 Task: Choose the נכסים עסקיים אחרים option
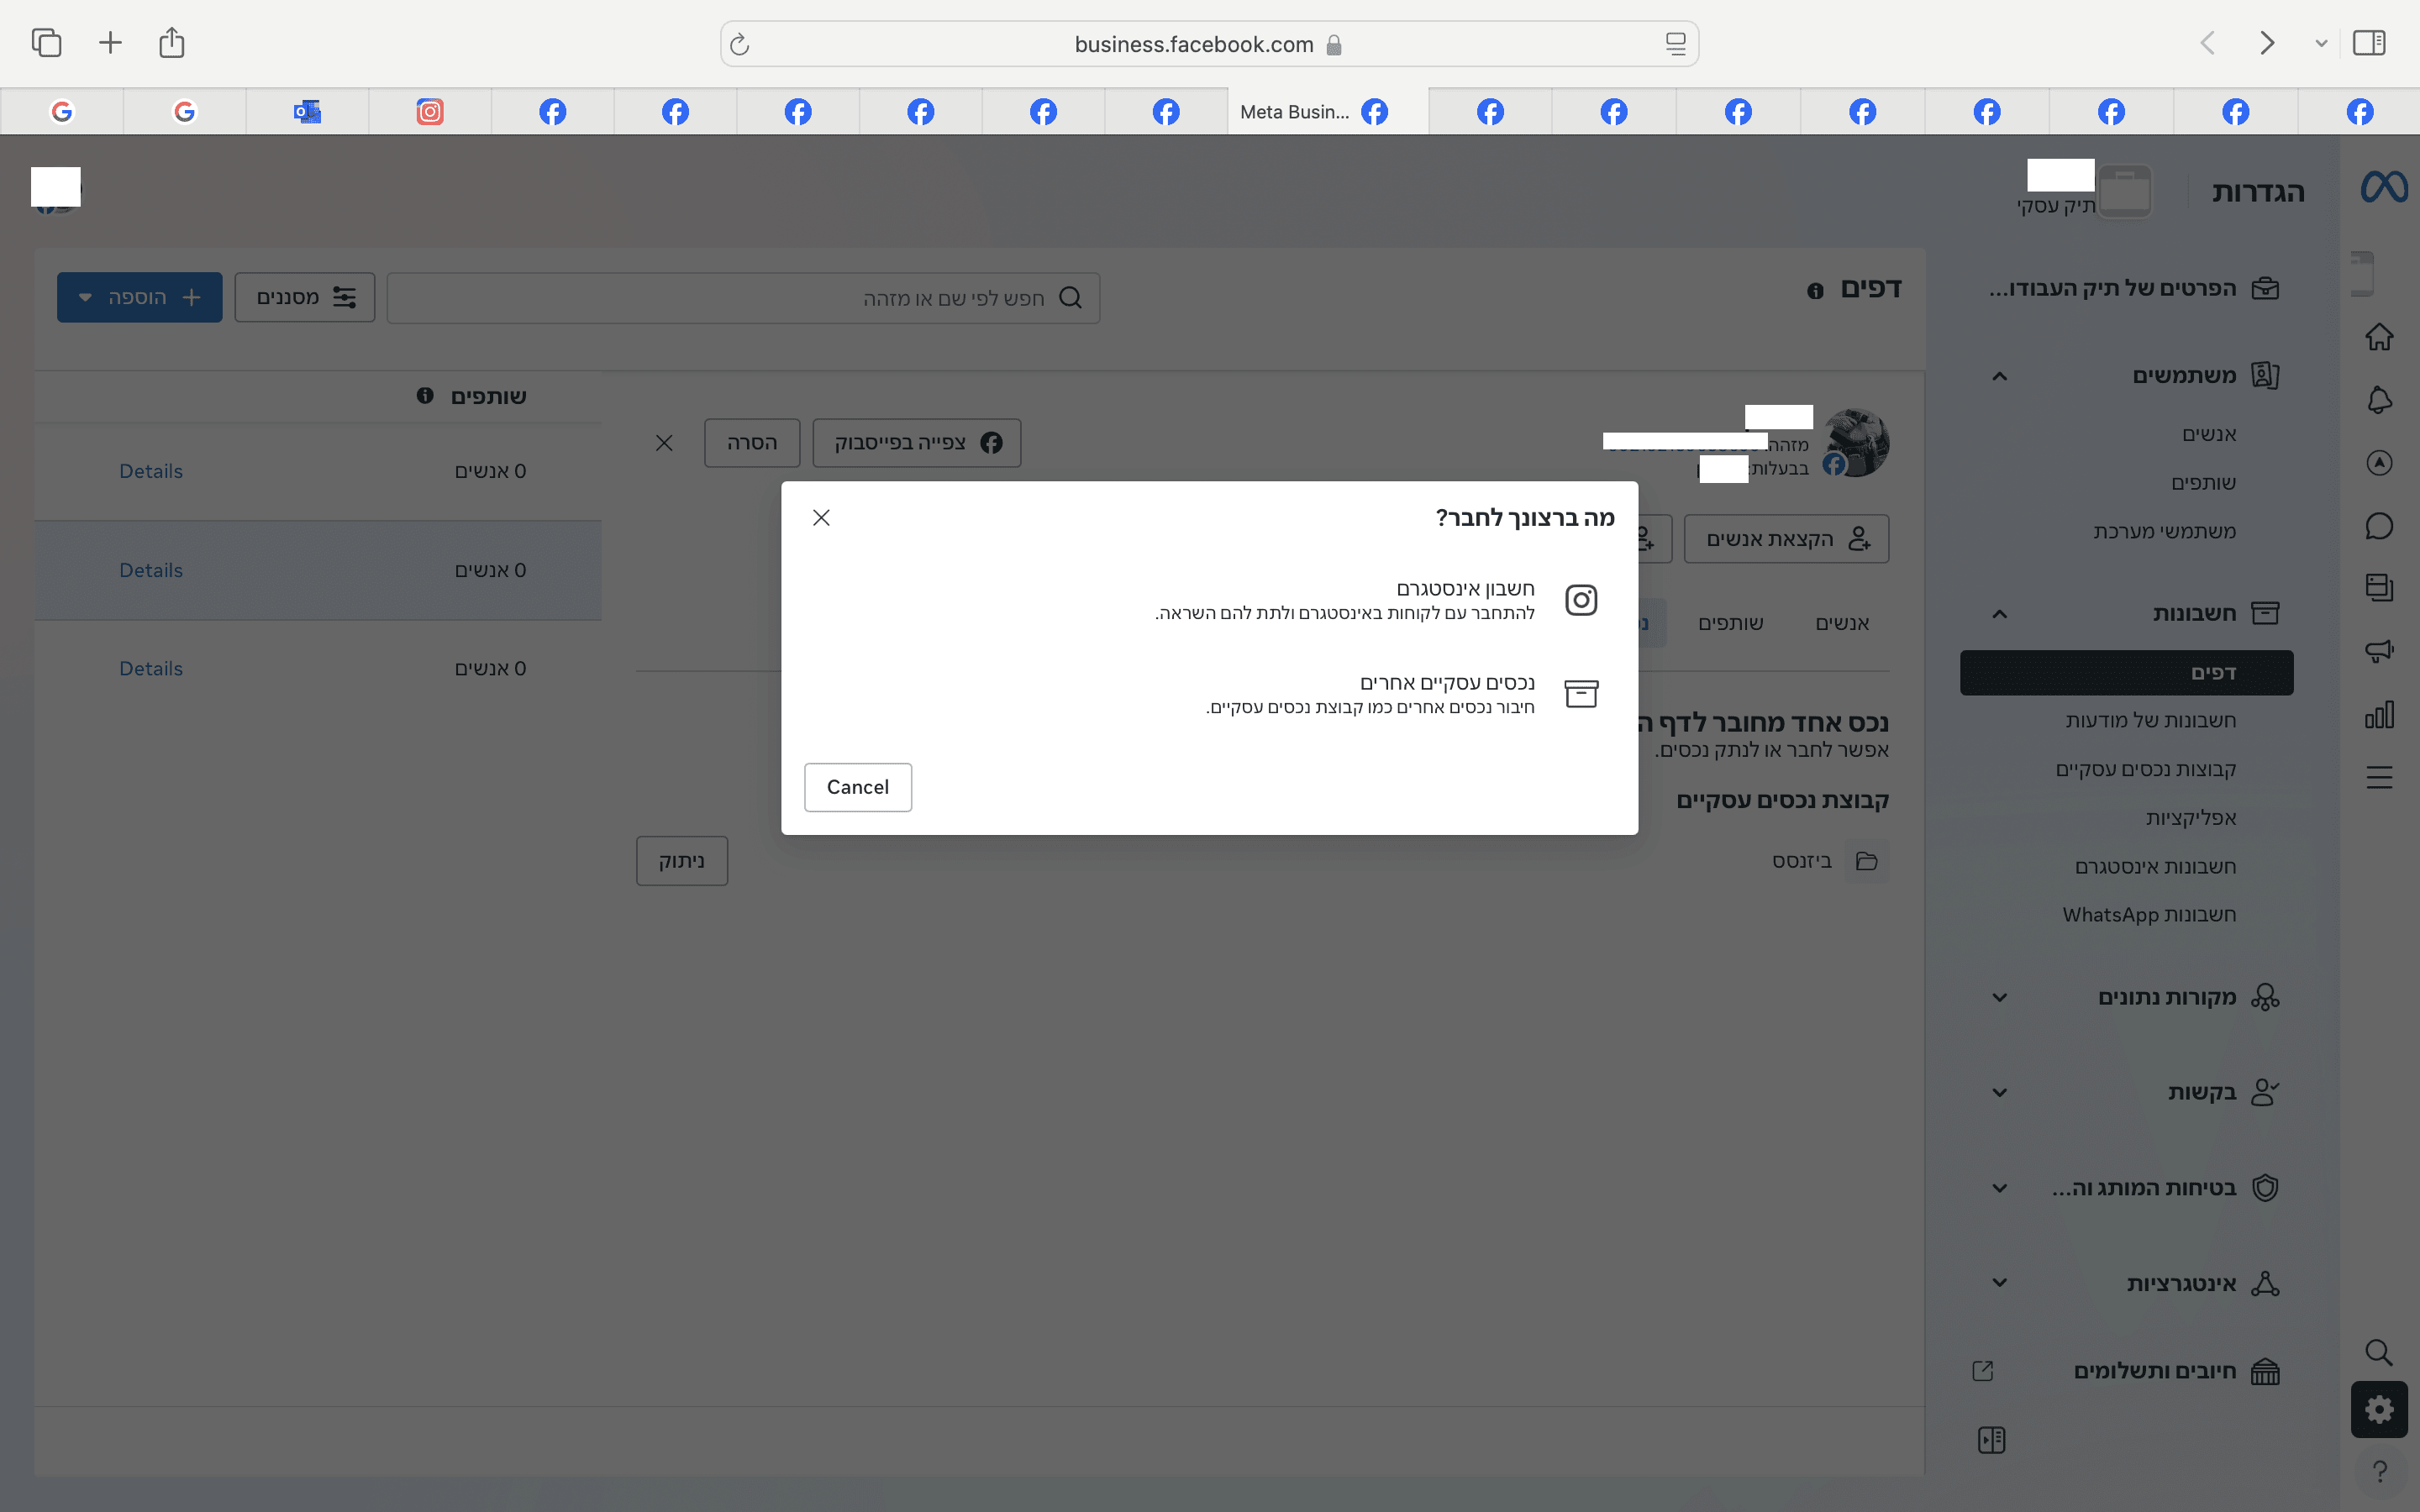pos(1210,694)
